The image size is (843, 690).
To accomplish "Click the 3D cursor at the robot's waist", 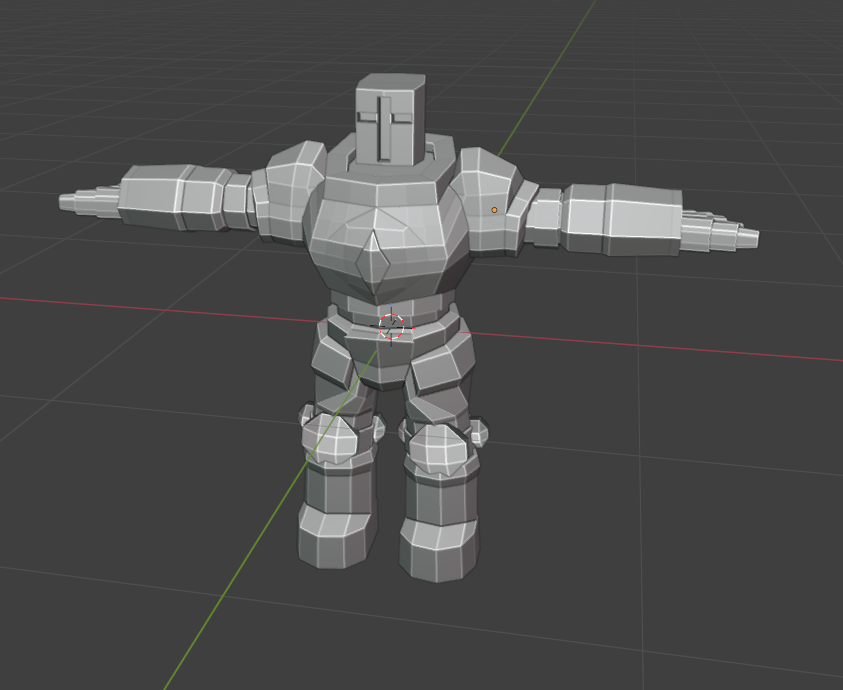I will tap(391, 326).
